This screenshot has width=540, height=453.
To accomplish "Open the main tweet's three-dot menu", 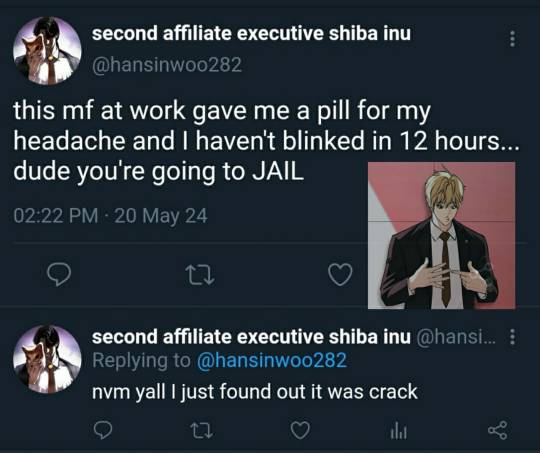I will [512, 39].
